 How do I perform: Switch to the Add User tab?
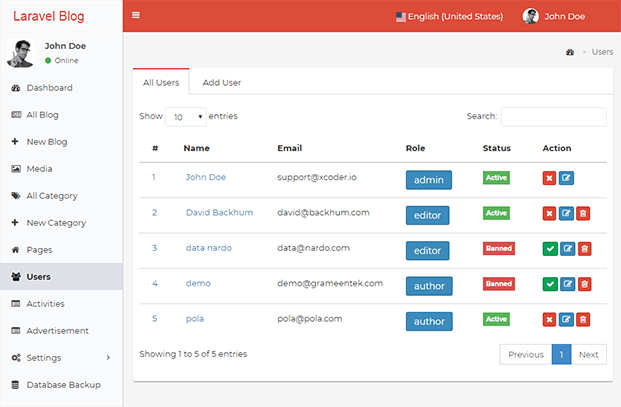click(x=222, y=82)
